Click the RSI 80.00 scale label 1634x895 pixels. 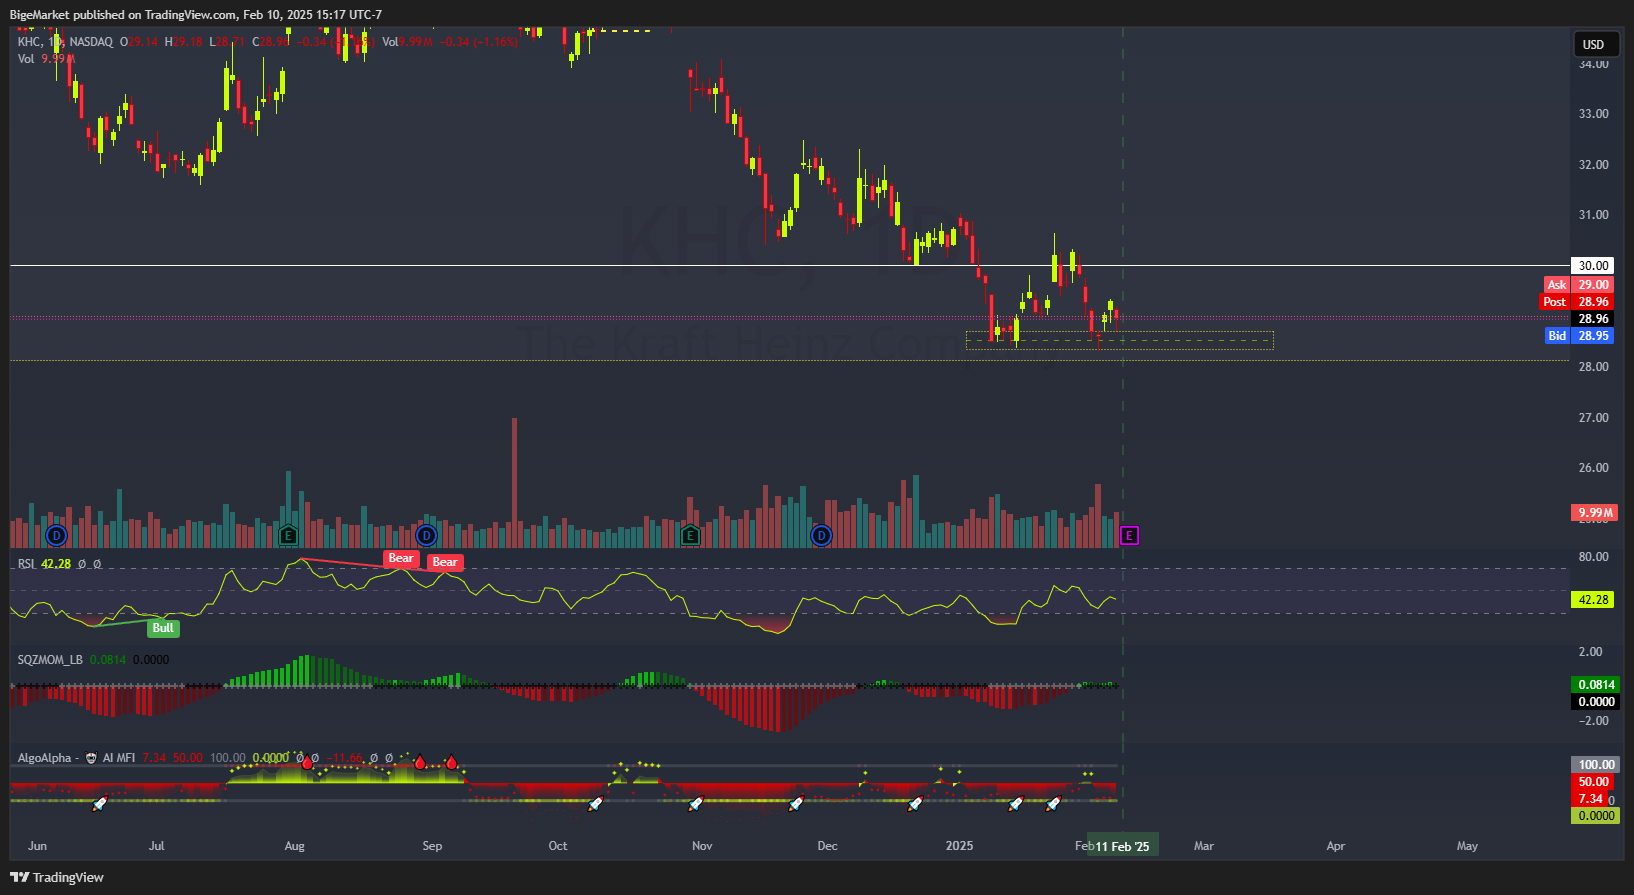(1593, 557)
